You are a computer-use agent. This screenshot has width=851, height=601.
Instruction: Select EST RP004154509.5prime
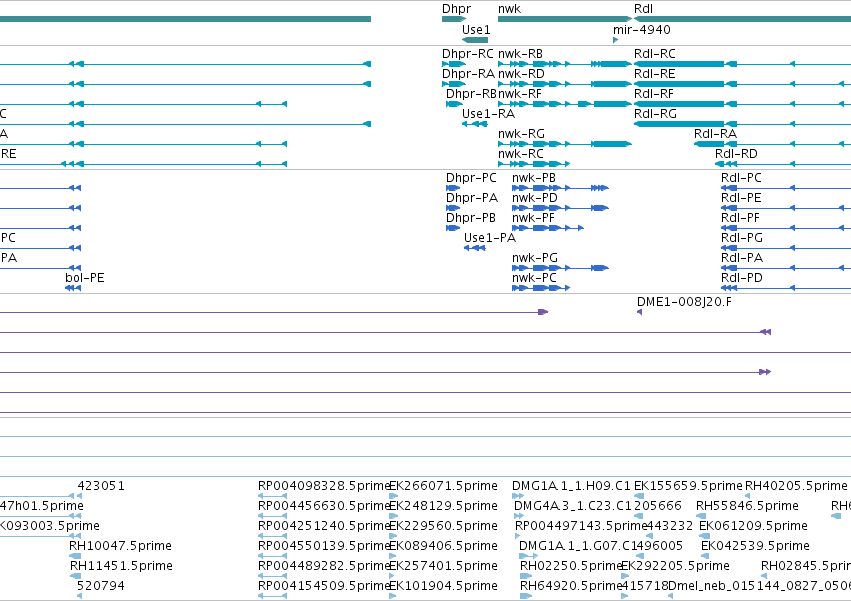pos(272,596)
